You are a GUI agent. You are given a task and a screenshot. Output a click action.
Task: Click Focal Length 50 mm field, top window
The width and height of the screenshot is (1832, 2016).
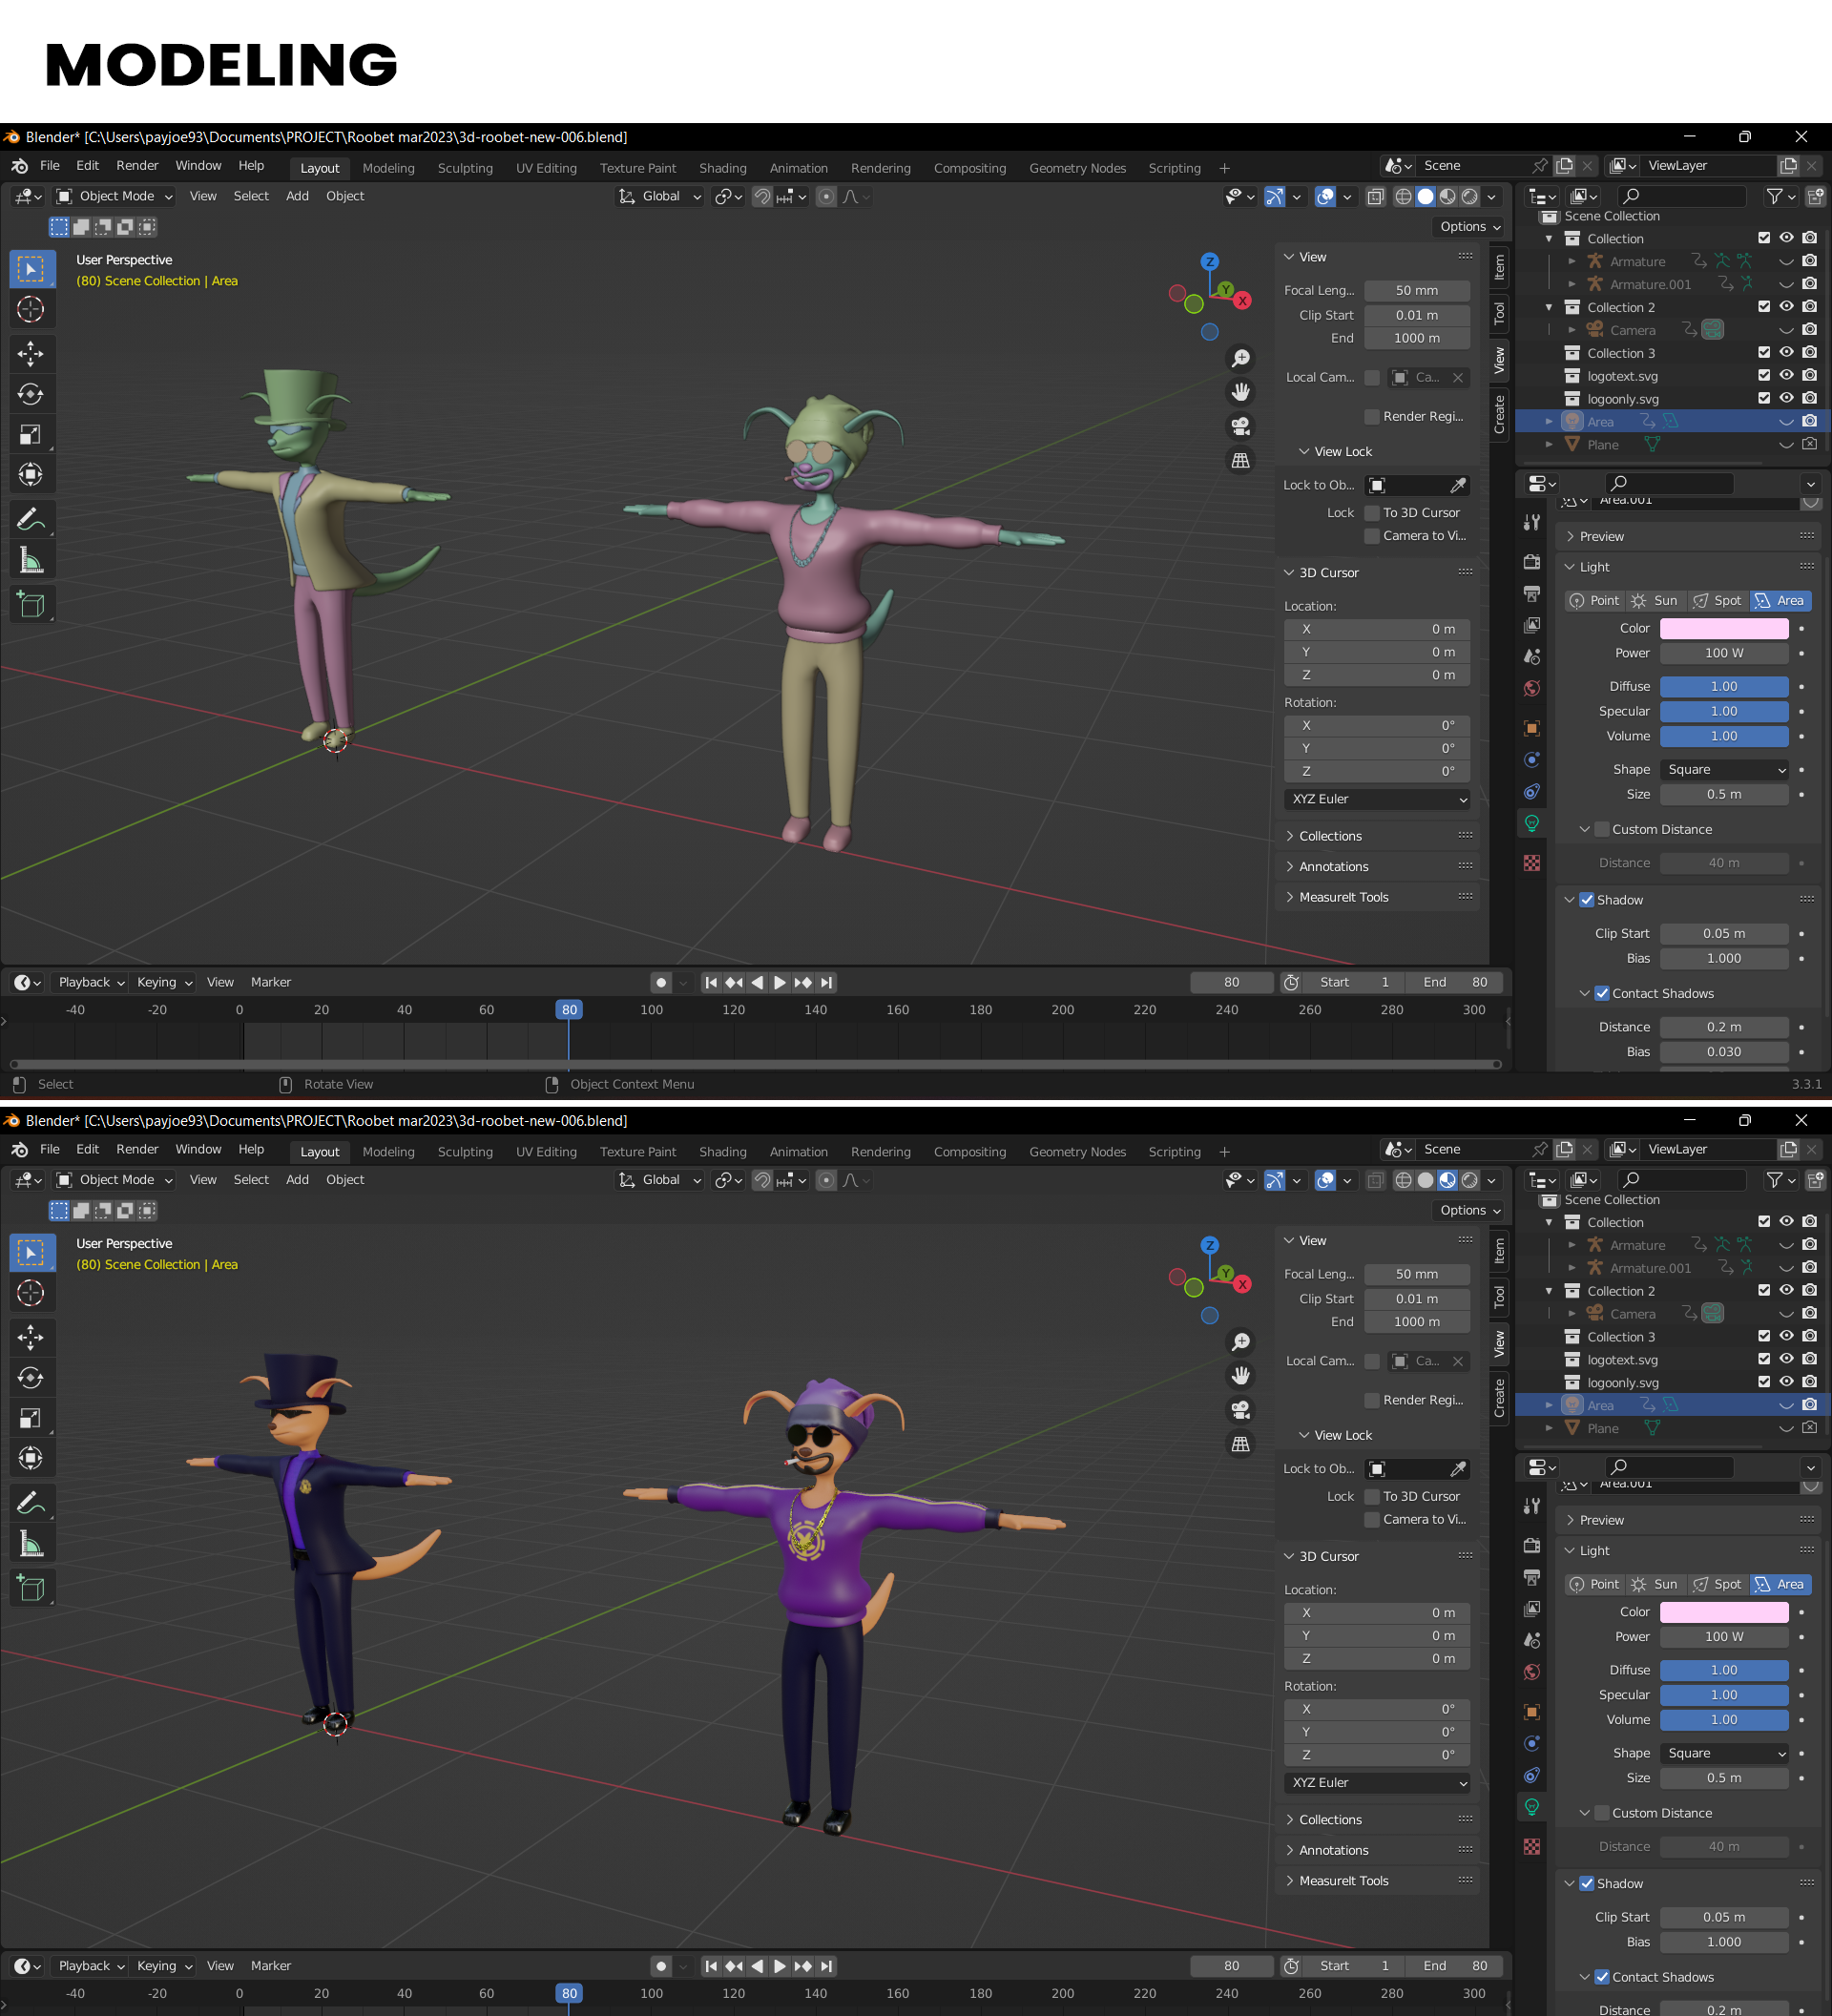pyautogui.click(x=1417, y=291)
